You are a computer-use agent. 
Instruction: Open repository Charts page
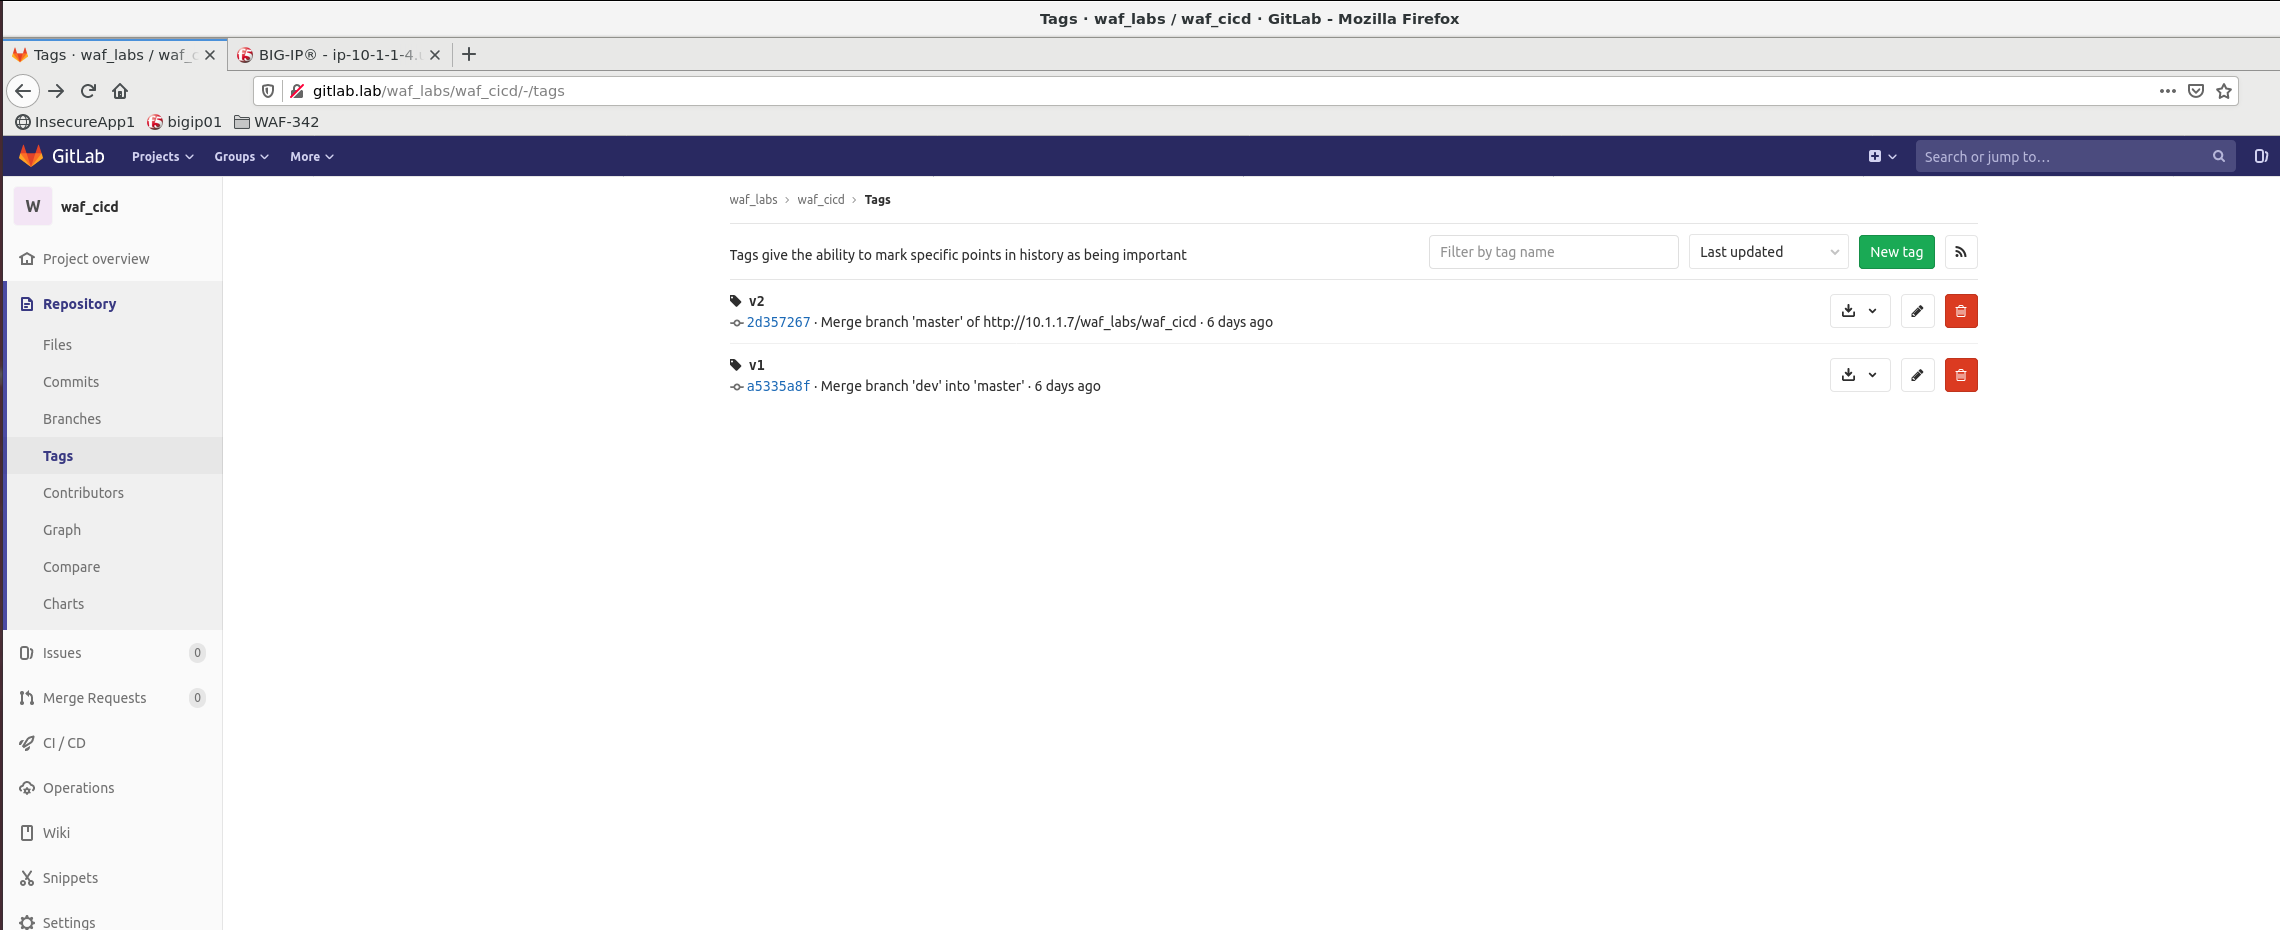(x=63, y=604)
